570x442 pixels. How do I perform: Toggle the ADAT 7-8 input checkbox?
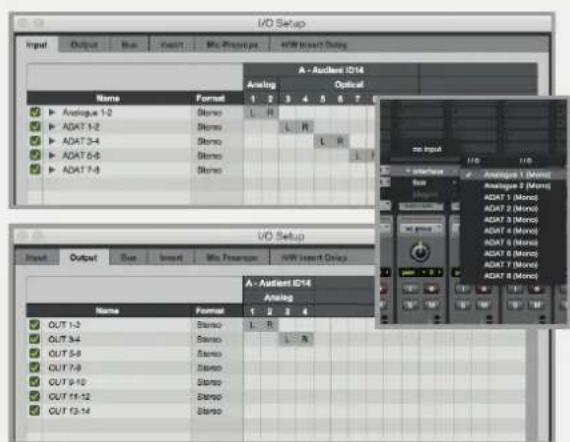(x=35, y=169)
